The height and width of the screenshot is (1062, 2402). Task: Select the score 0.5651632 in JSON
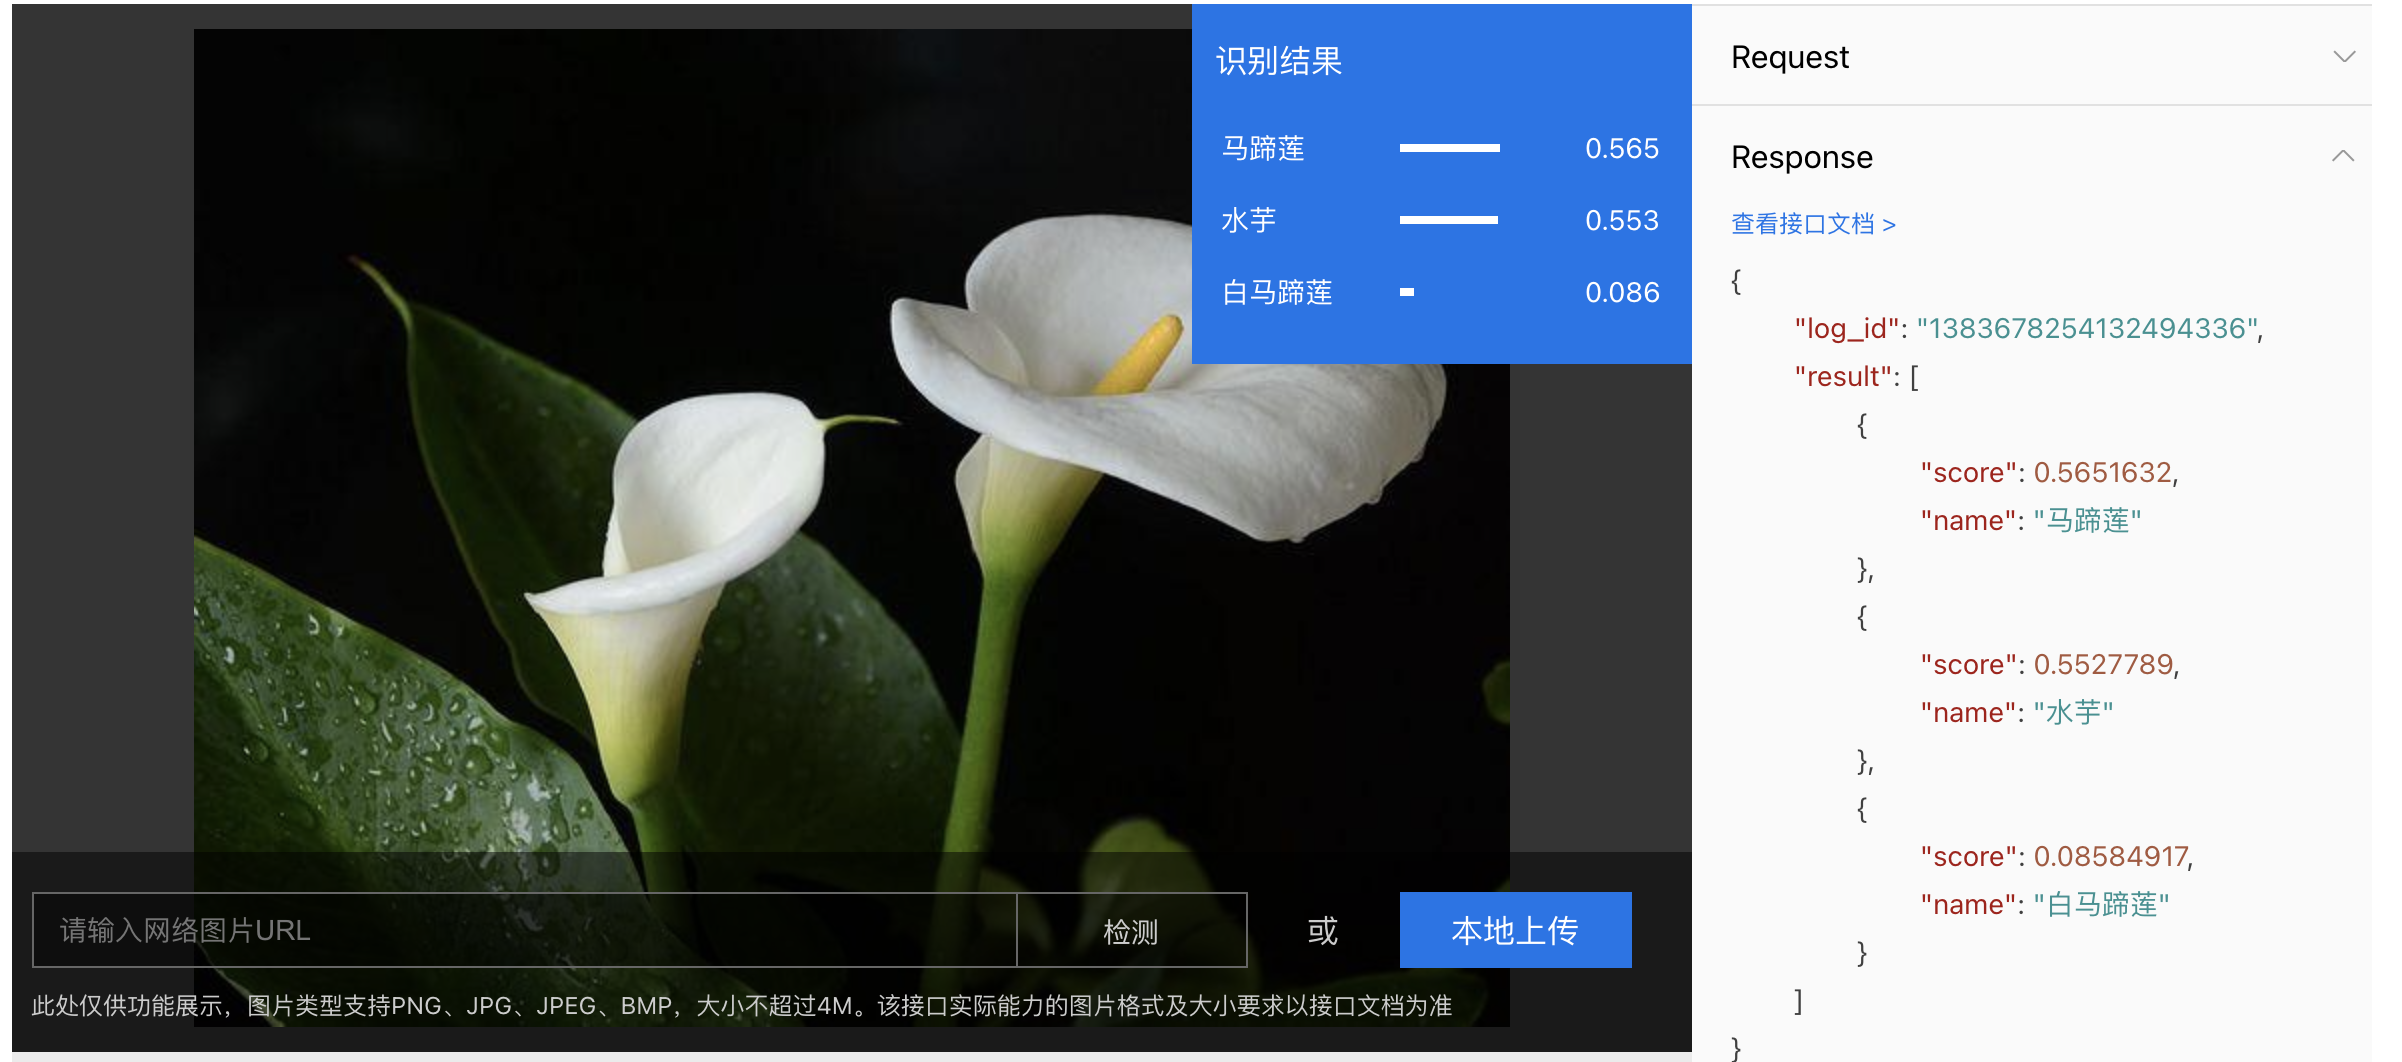click(2103, 471)
